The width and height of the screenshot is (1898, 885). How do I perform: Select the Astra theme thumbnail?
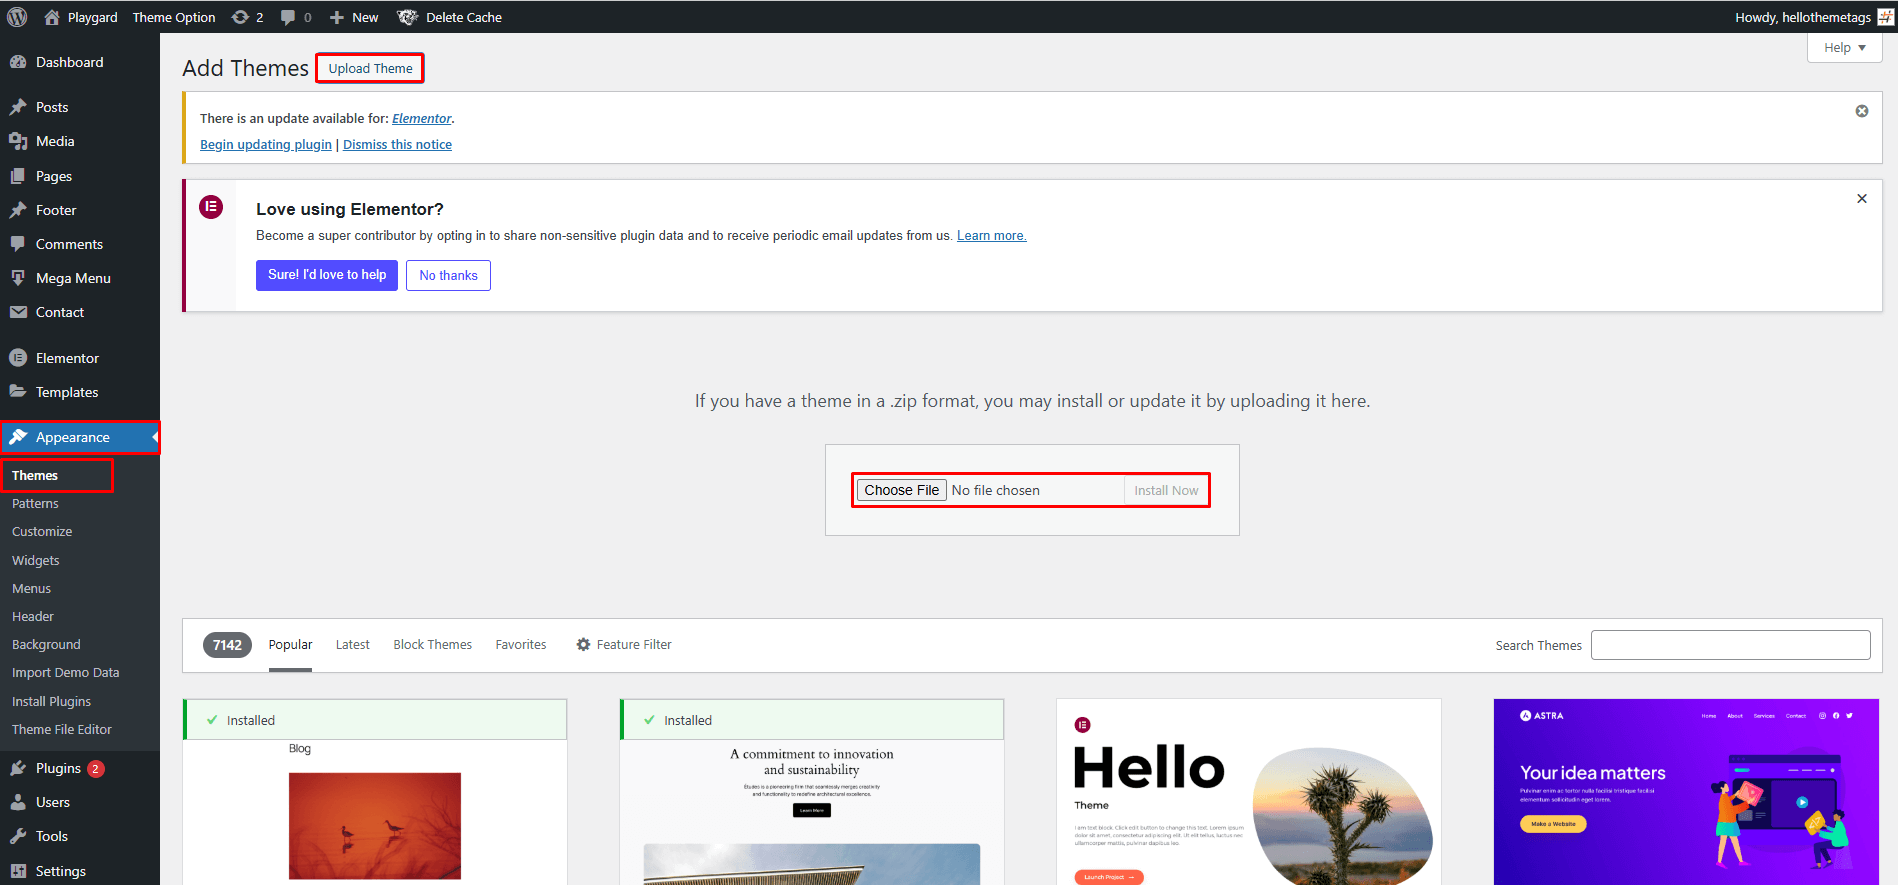click(x=1686, y=792)
